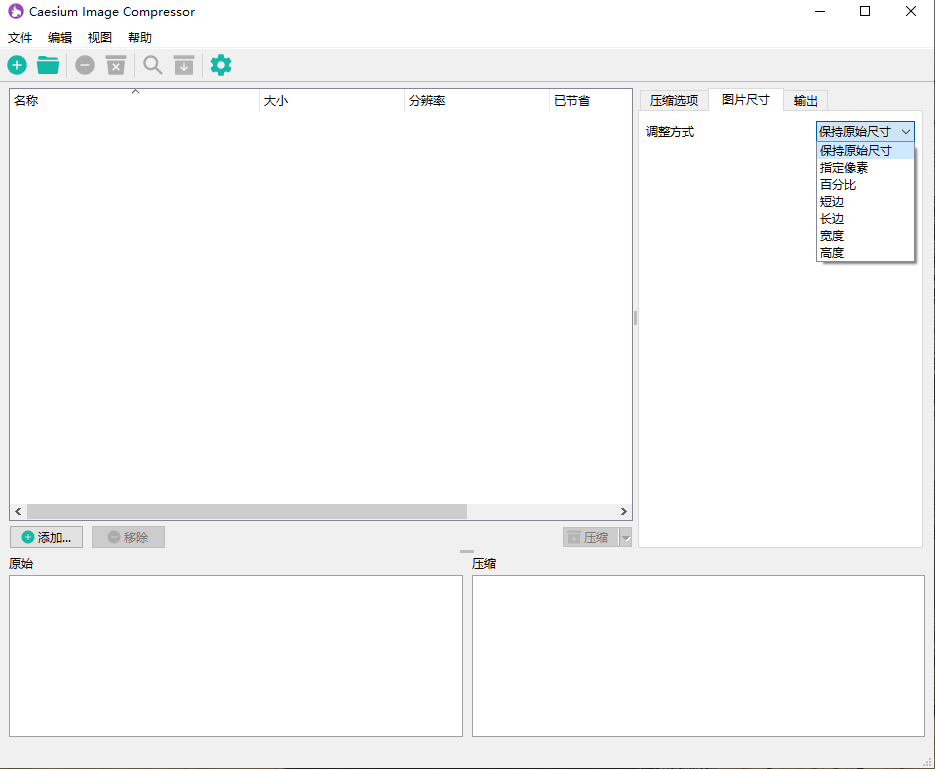The height and width of the screenshot is (769, 935).
Task: Click the Caesium app logo in title bar
Action: click(16, 12)
